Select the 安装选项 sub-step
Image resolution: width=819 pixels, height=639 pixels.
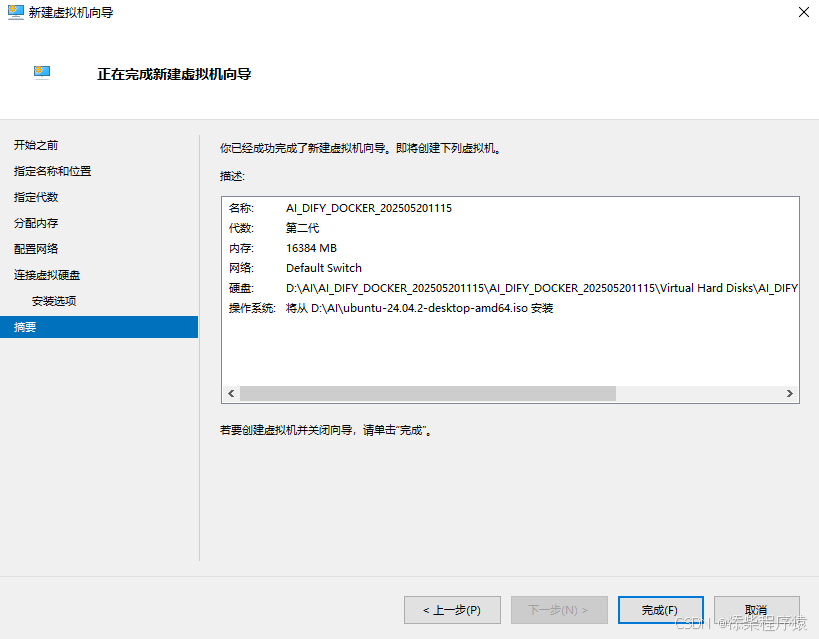[54, 301]
